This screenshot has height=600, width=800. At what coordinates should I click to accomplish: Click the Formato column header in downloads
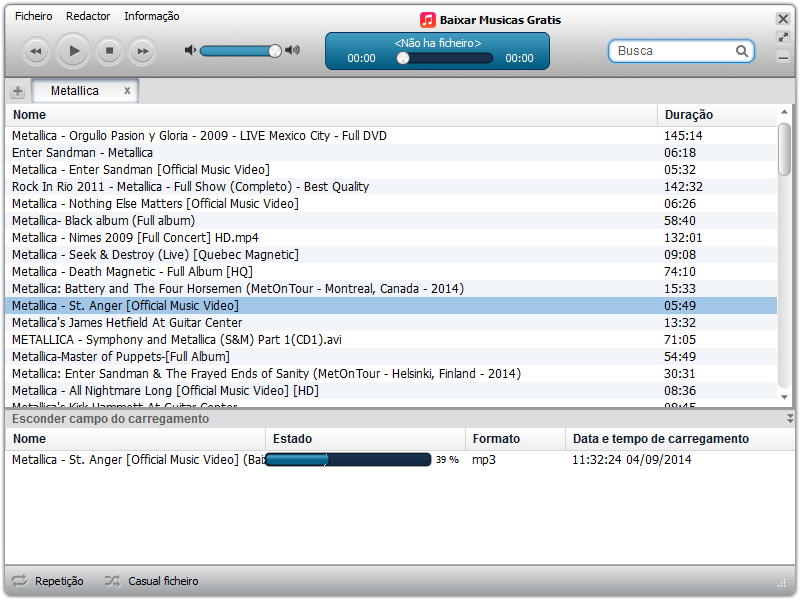coord(515,439)
